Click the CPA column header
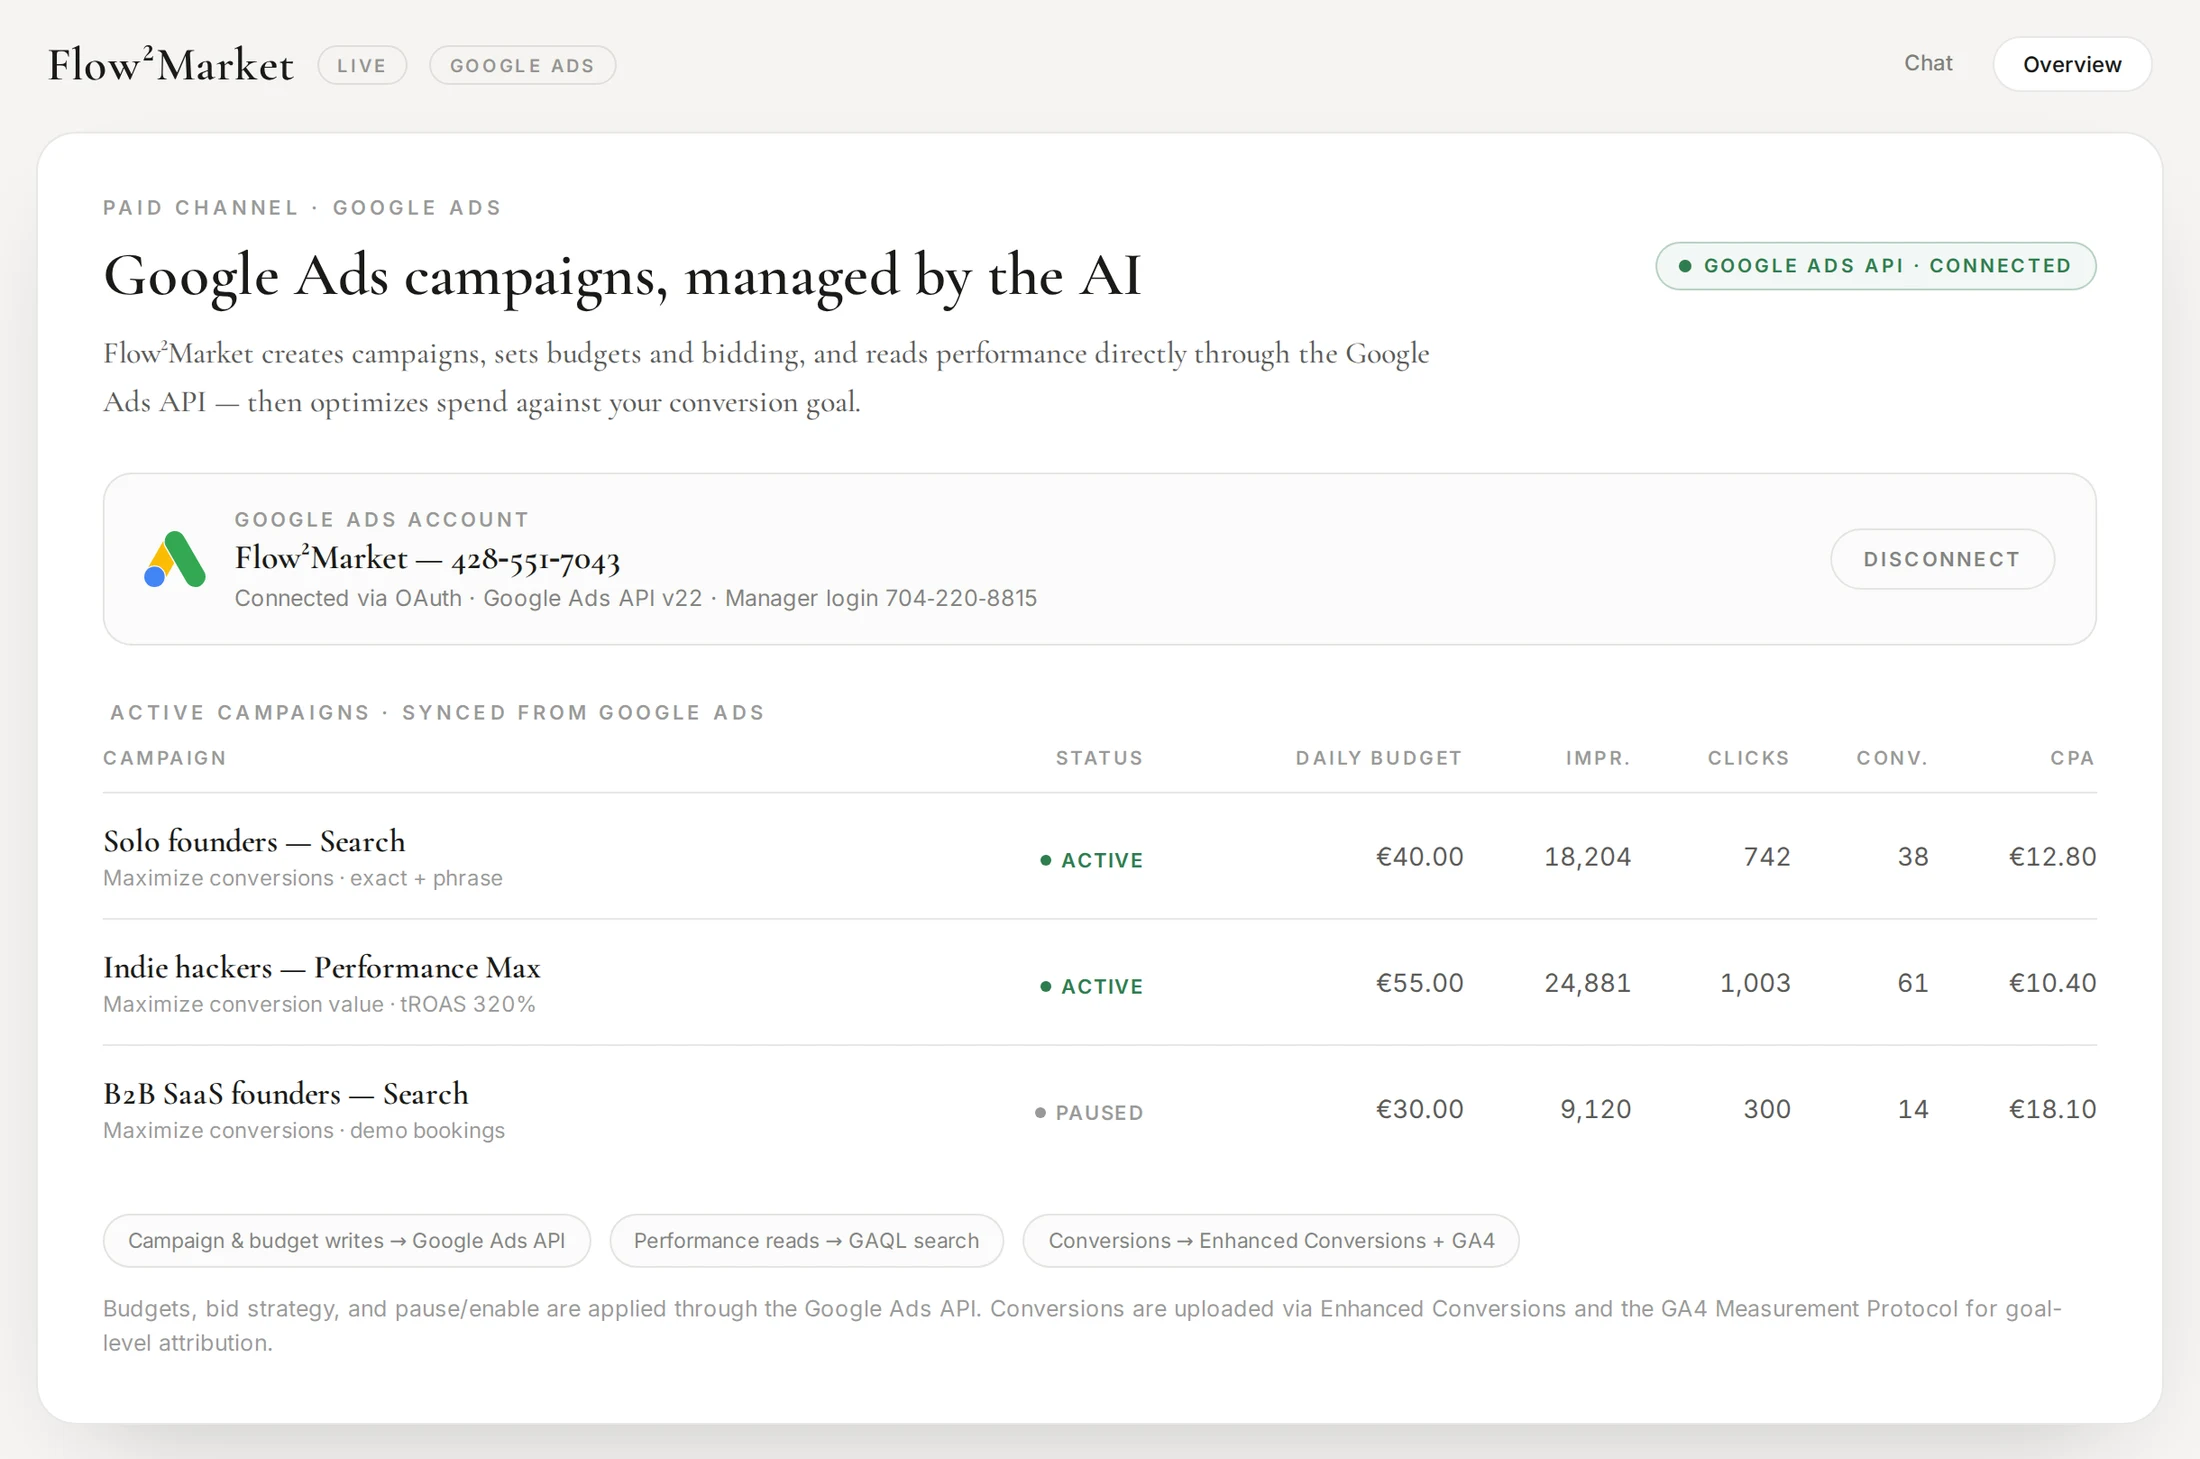 [2072, 758]
